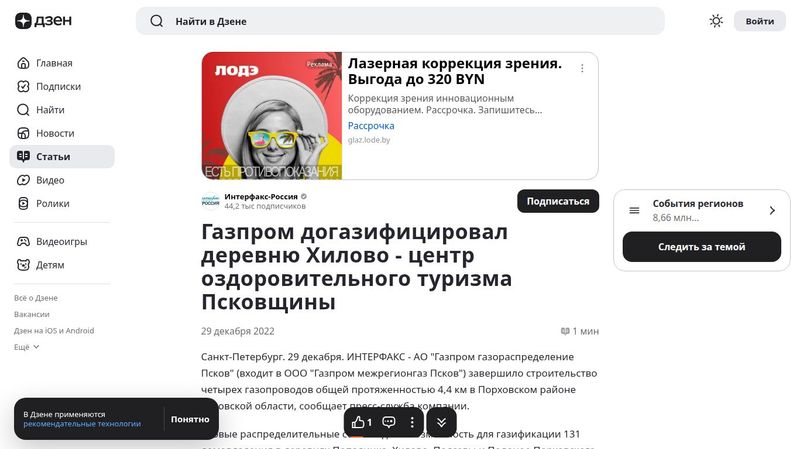Screen dimensions: 800x449
Task: Click the search magnifier icon
Action: pos(157,21)
